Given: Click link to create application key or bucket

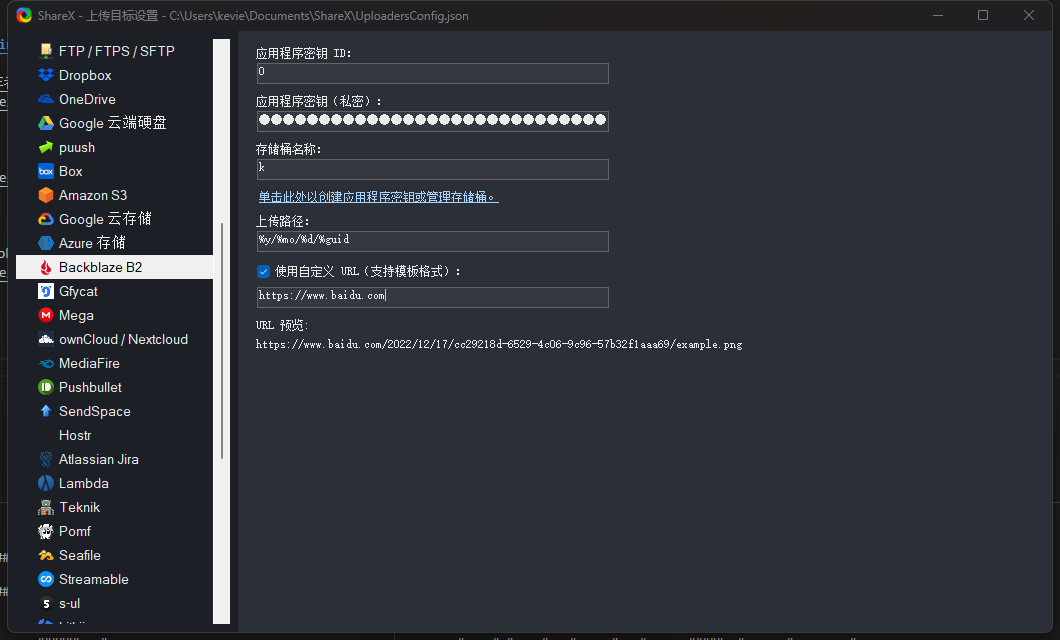Looking at the screenshot, I should tap(378, 197).
